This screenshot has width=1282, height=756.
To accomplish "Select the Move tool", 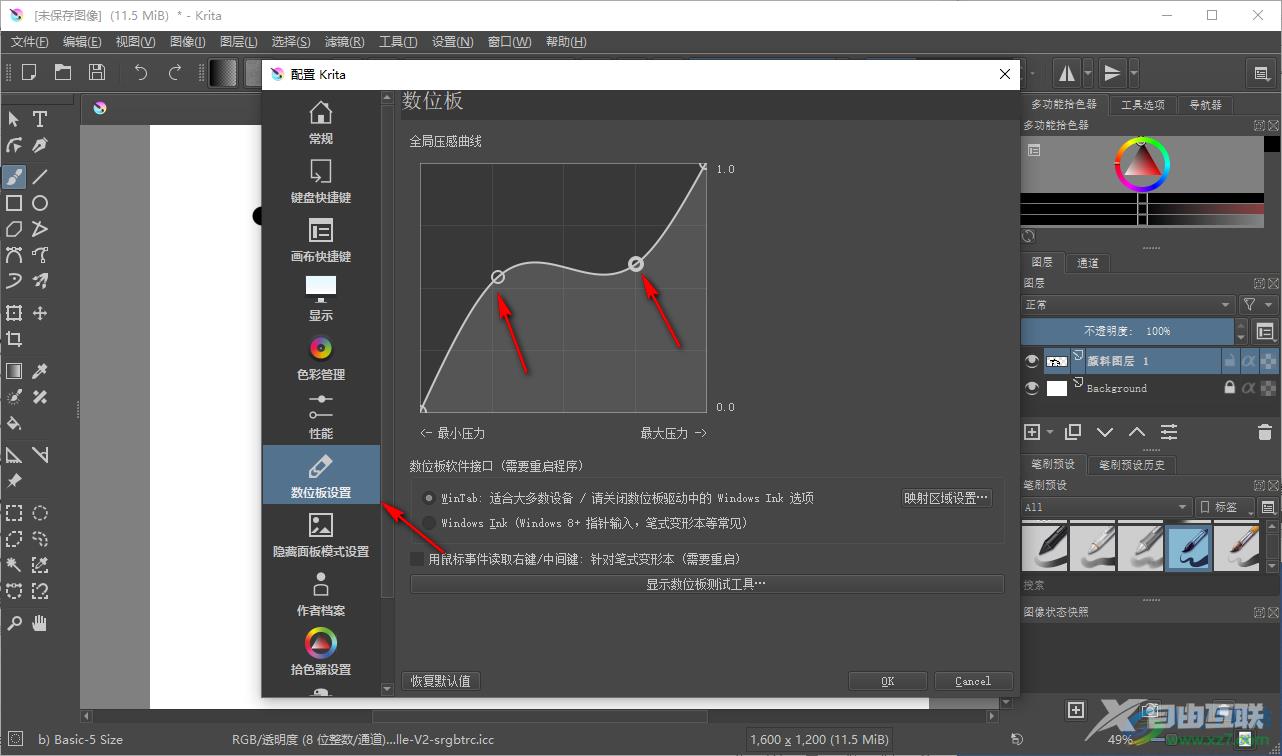I will coord(40,313).
